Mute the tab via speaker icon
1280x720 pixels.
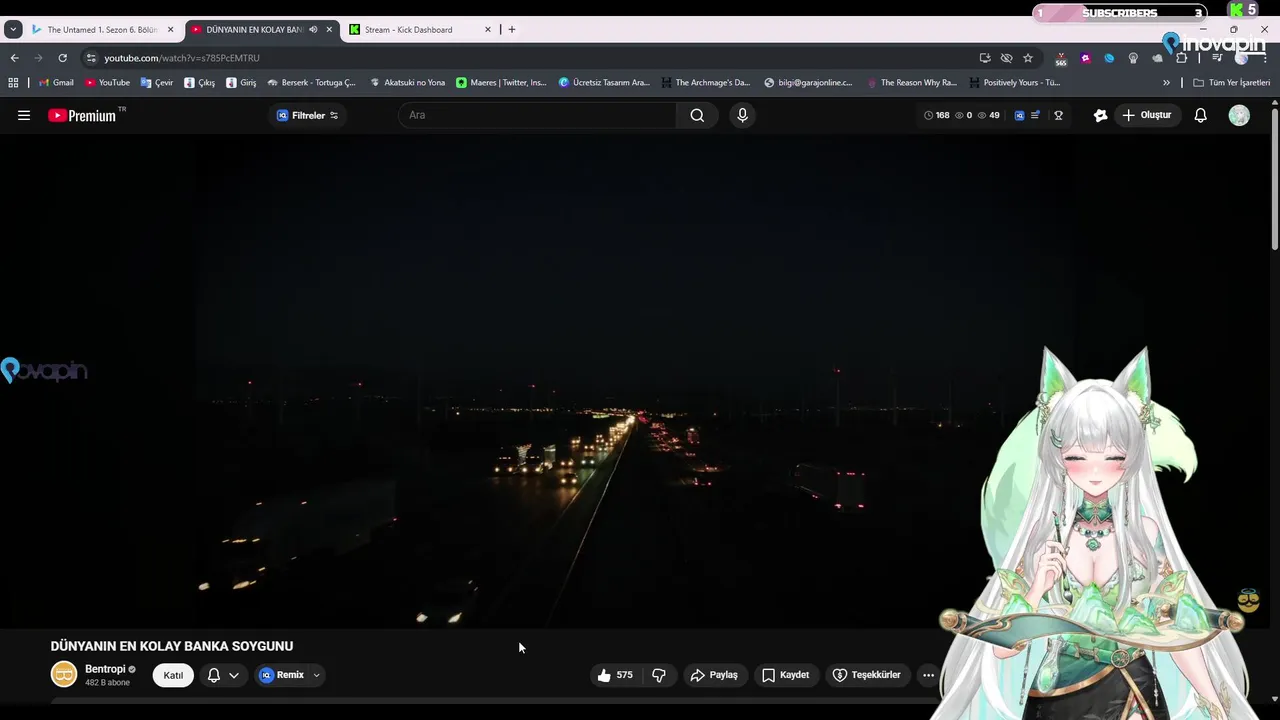point(313,30)
